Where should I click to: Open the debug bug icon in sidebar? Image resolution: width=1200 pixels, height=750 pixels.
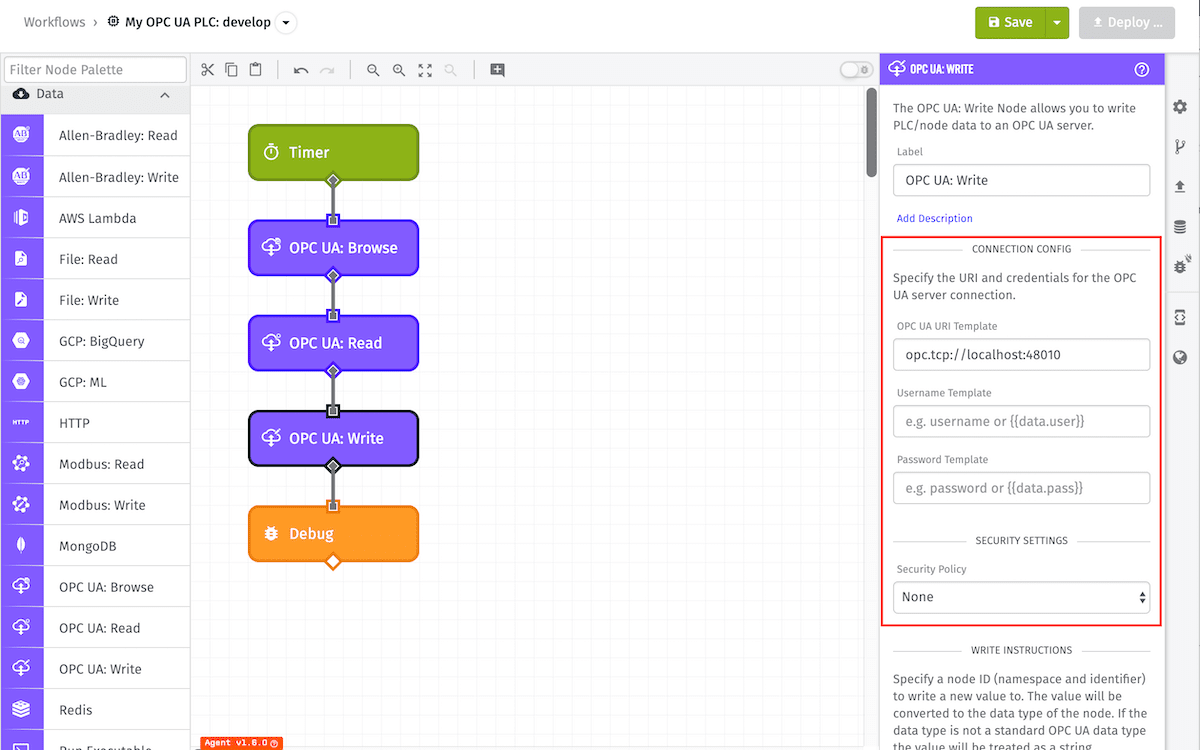[1180, 266]
